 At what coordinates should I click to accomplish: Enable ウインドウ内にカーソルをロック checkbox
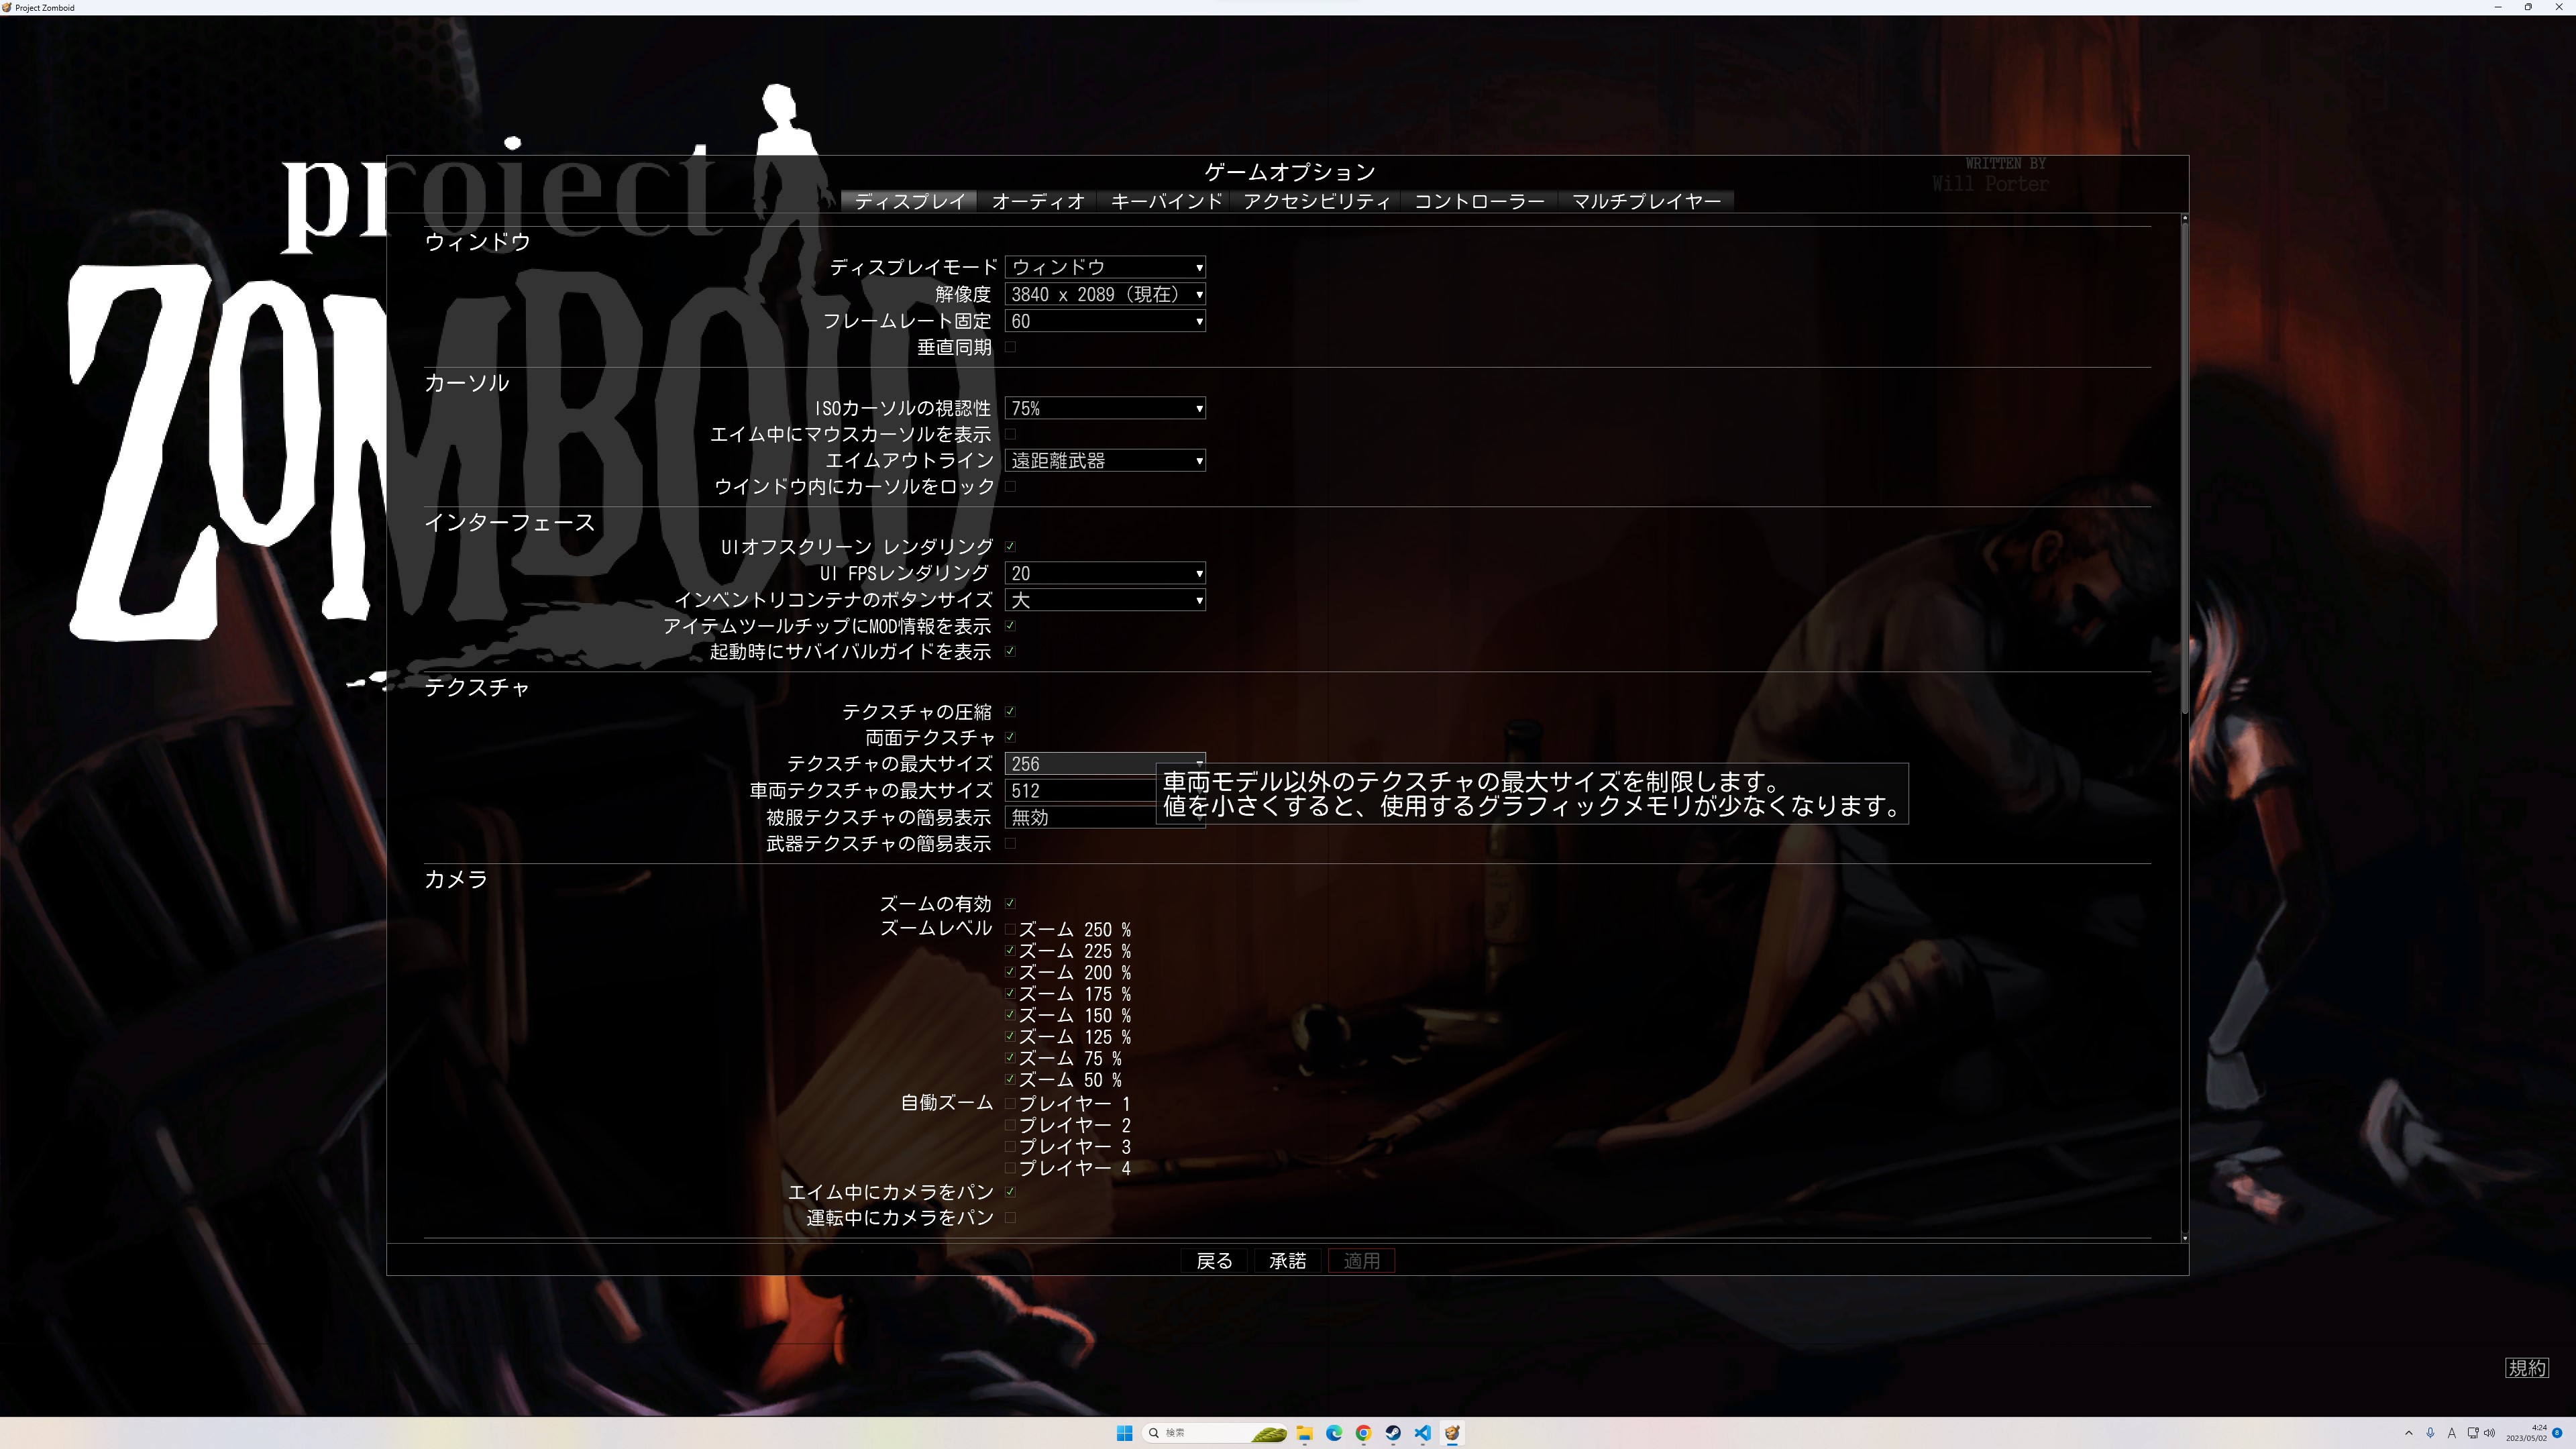(1010, 486)
